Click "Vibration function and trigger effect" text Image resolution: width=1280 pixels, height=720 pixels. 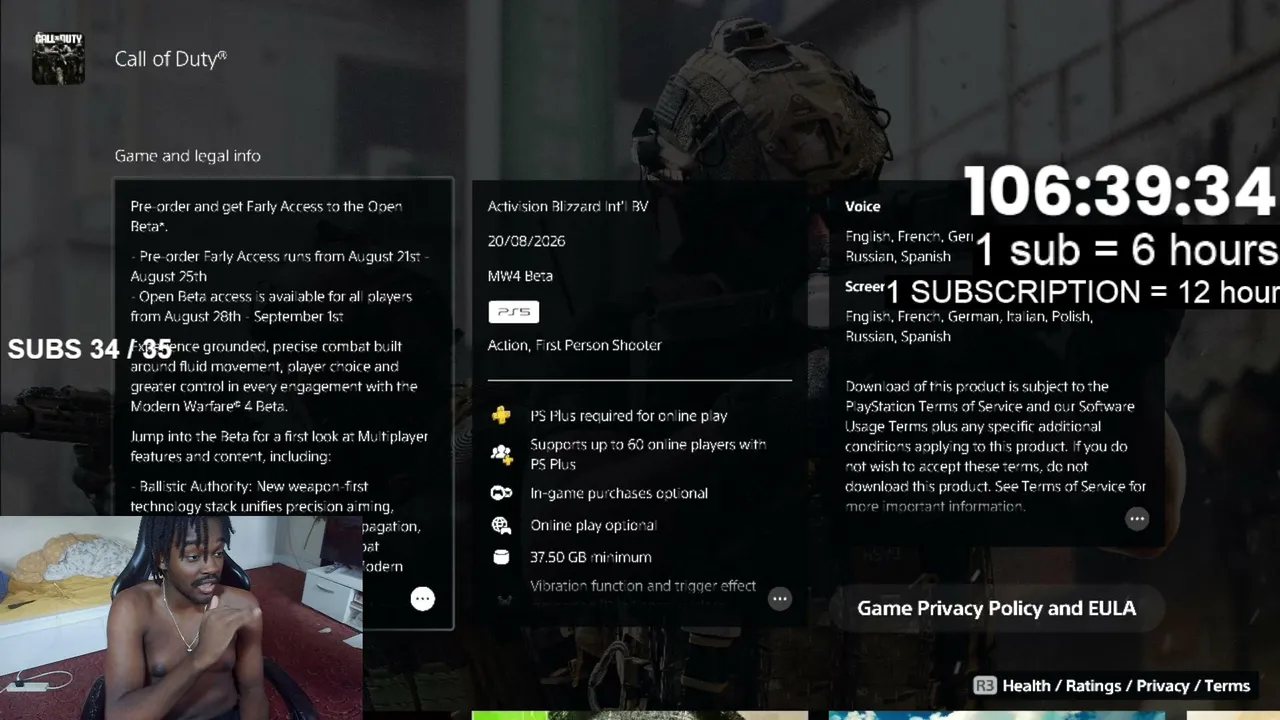643,586
